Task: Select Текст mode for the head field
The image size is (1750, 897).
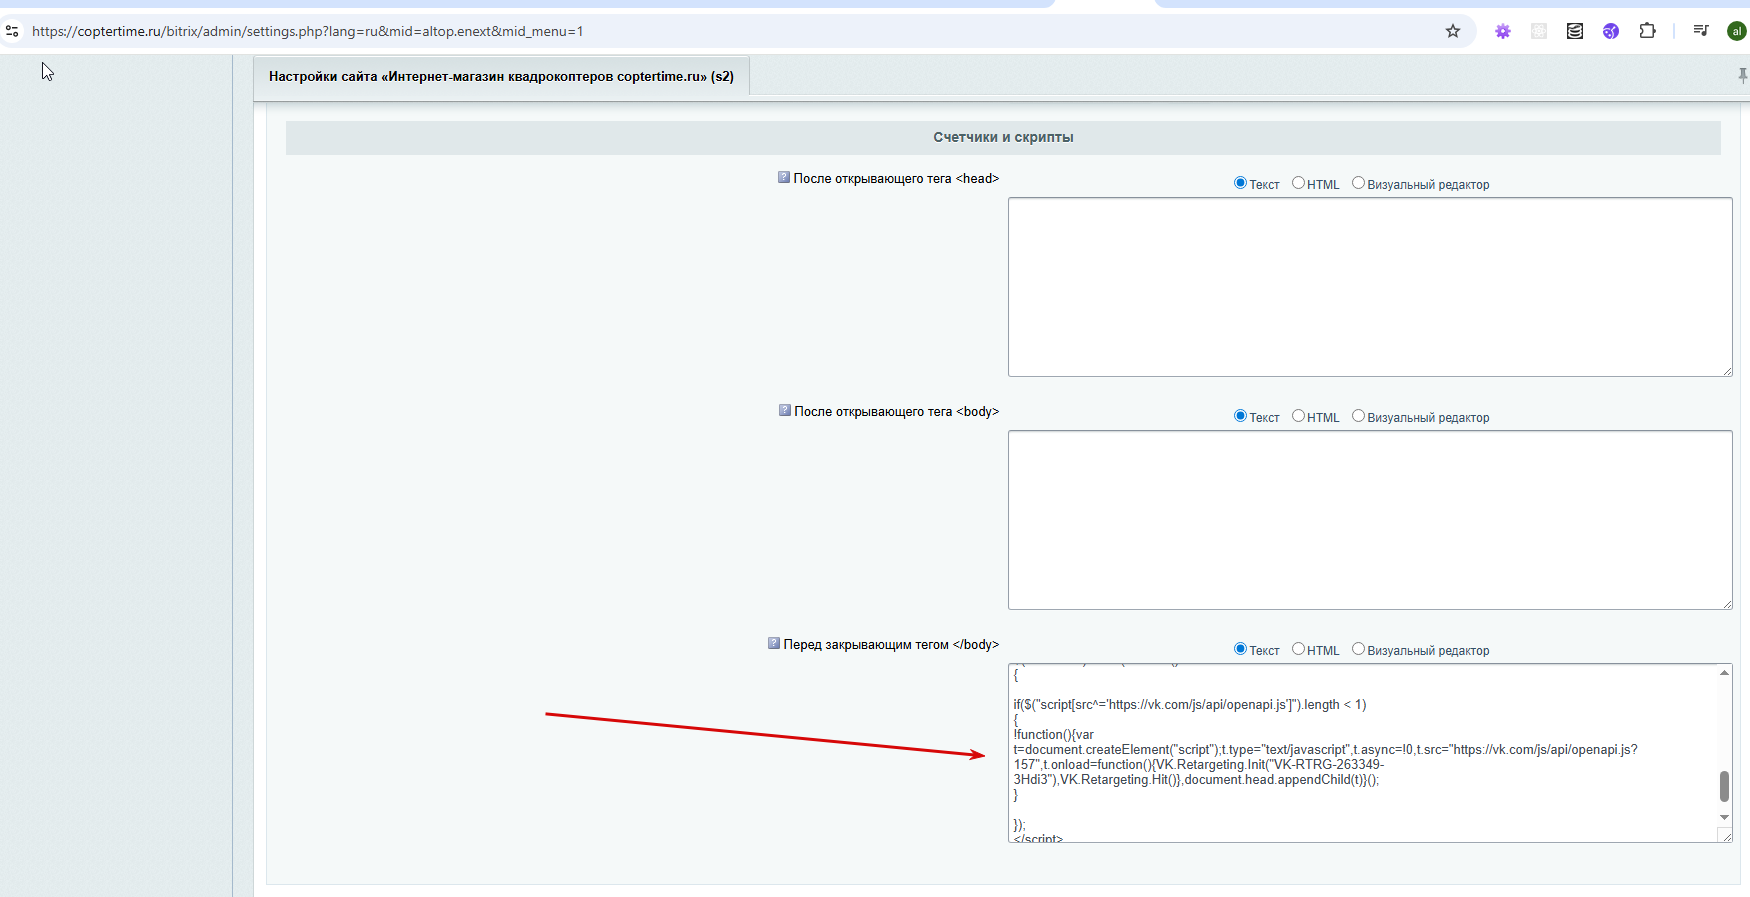Action: [1240, 183]
